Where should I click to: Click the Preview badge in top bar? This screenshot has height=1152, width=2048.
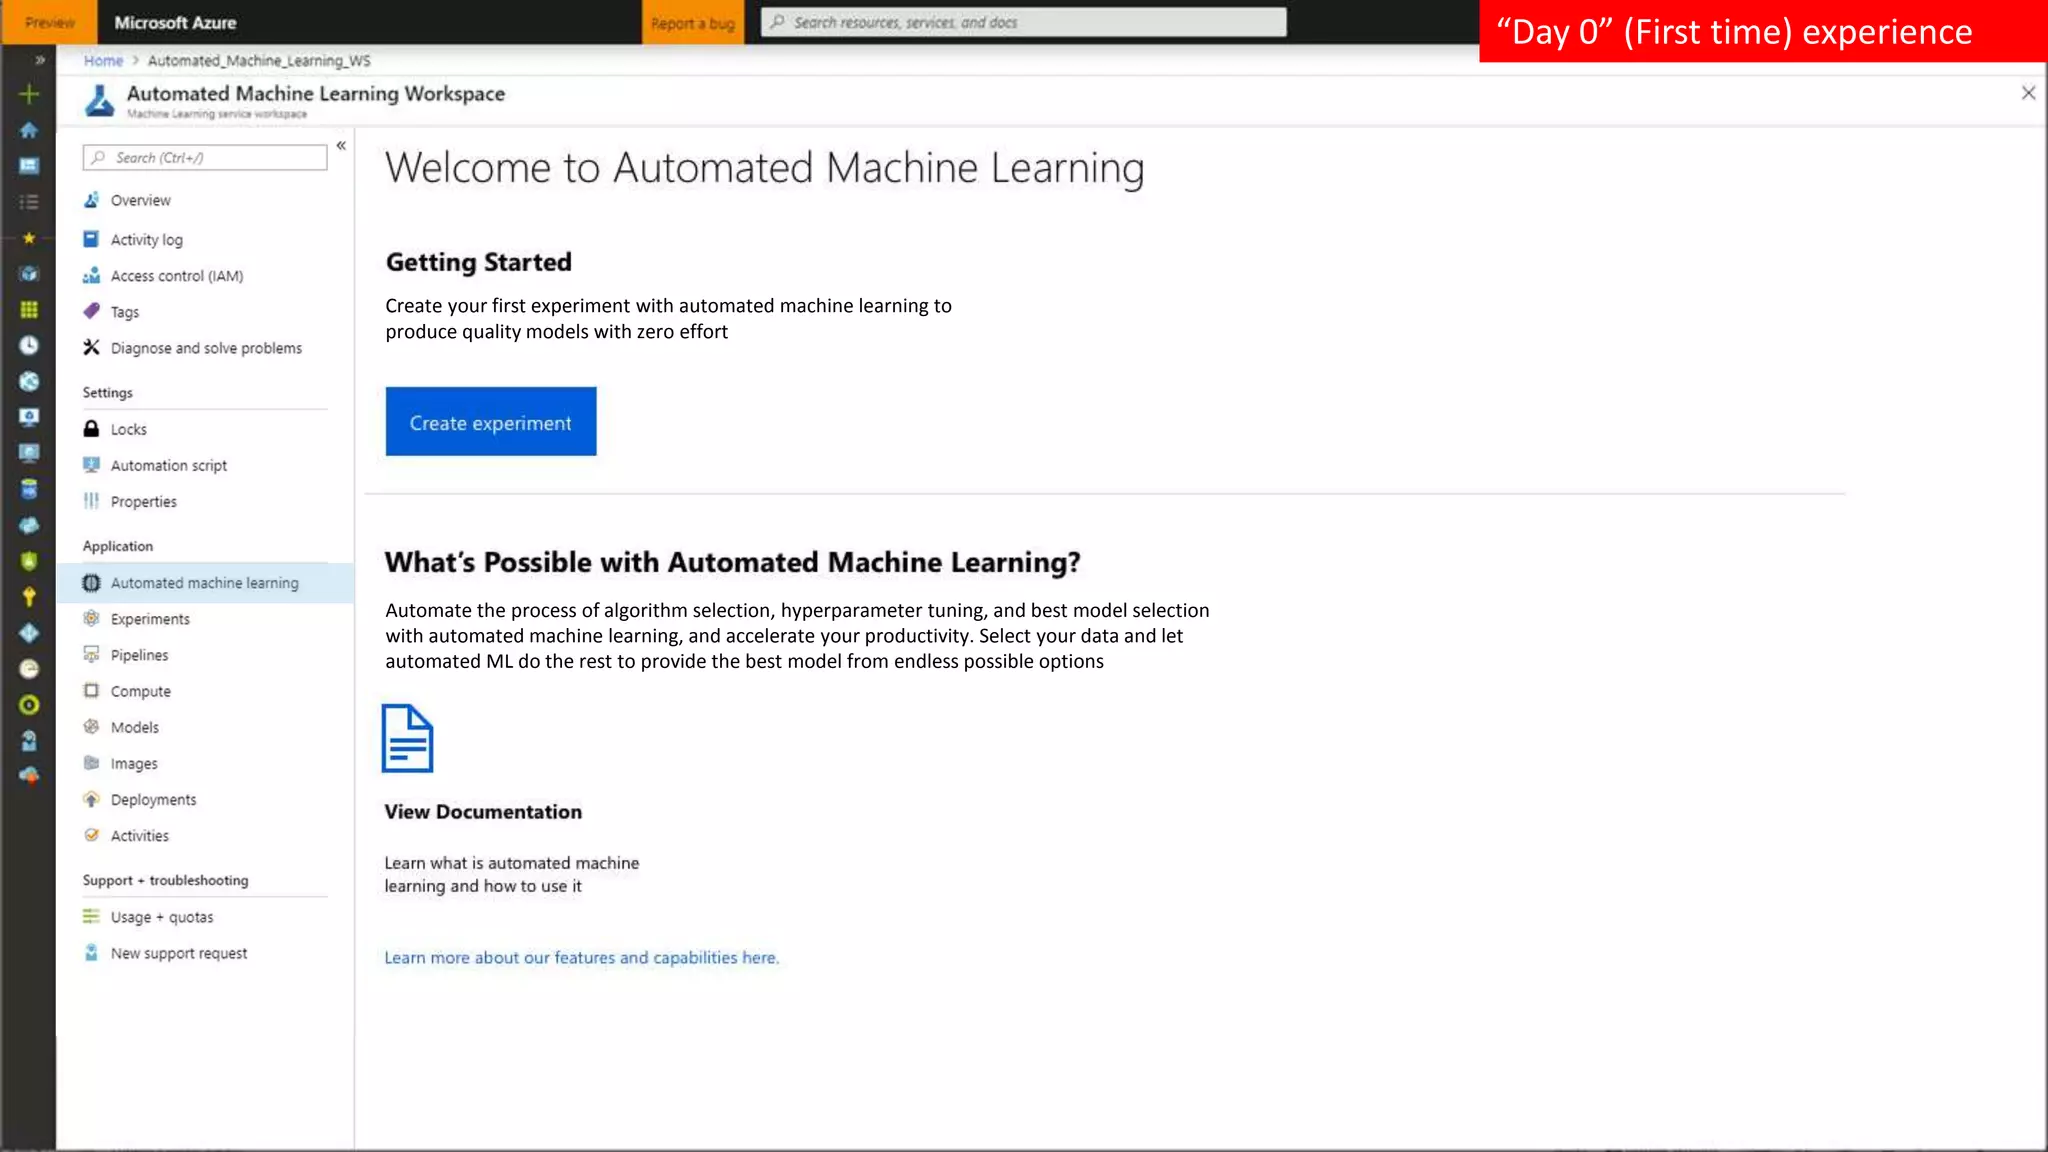point(50,22)
